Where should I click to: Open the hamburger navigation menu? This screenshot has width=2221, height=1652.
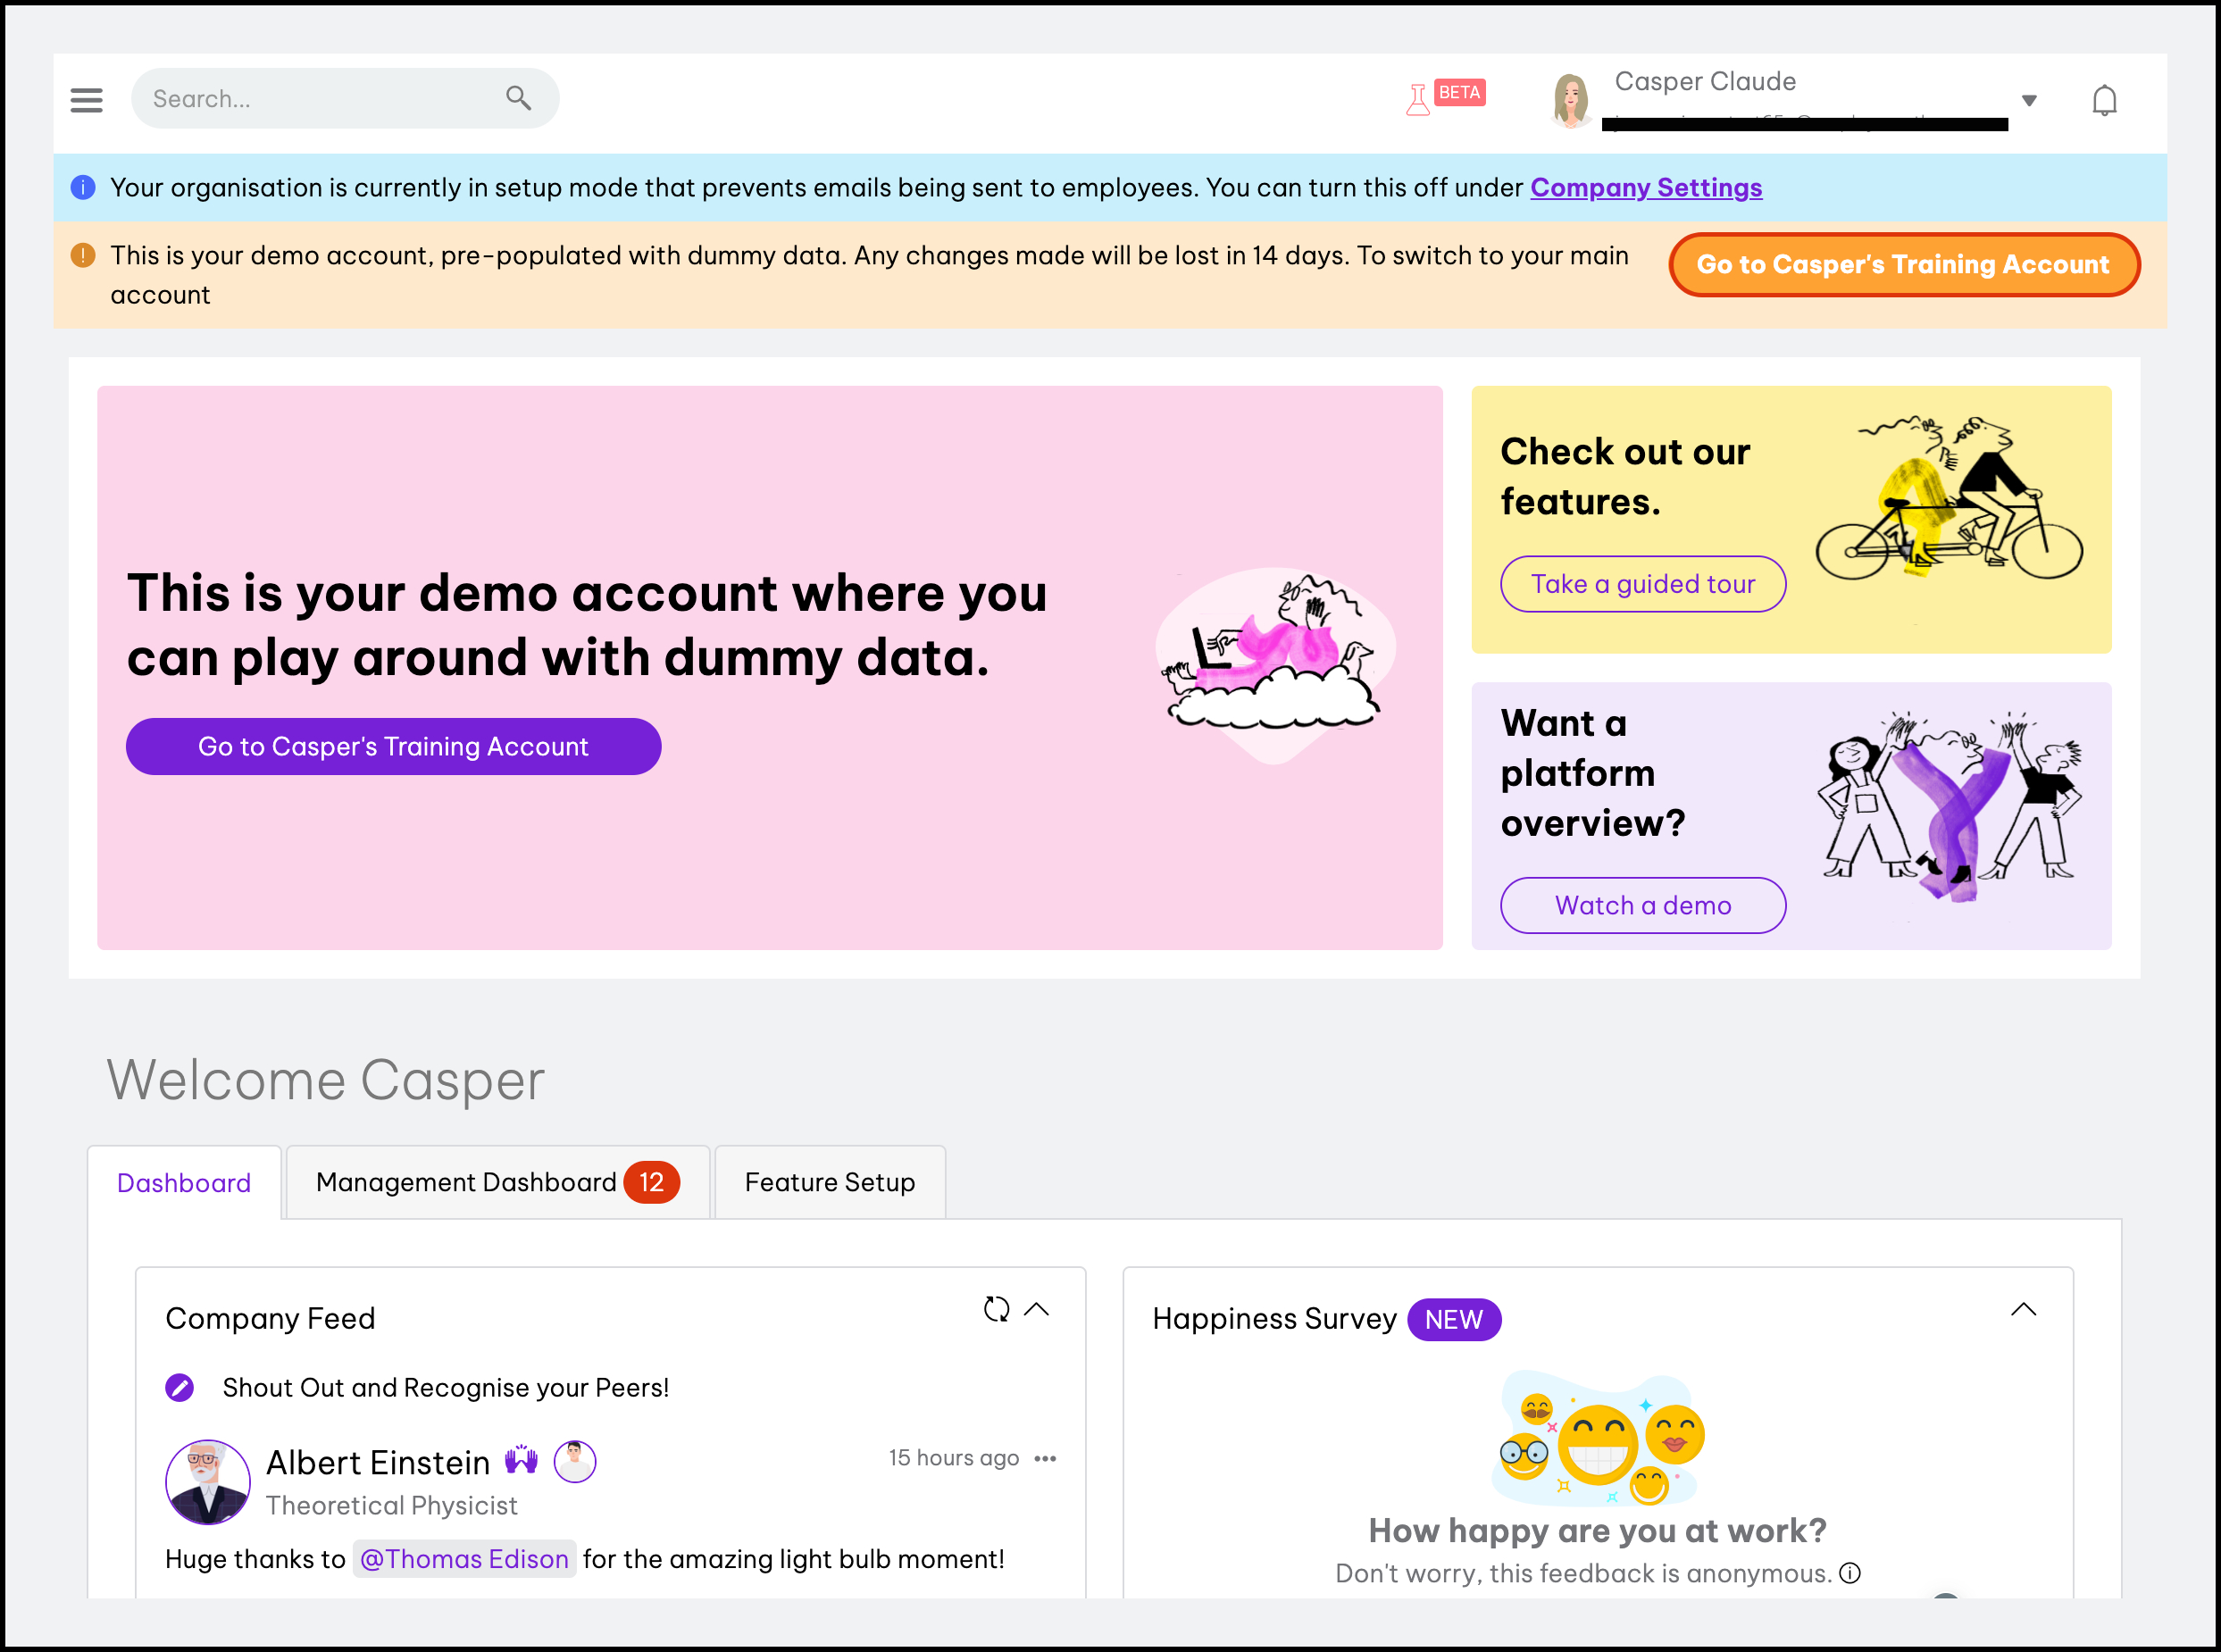pos(87,99)
